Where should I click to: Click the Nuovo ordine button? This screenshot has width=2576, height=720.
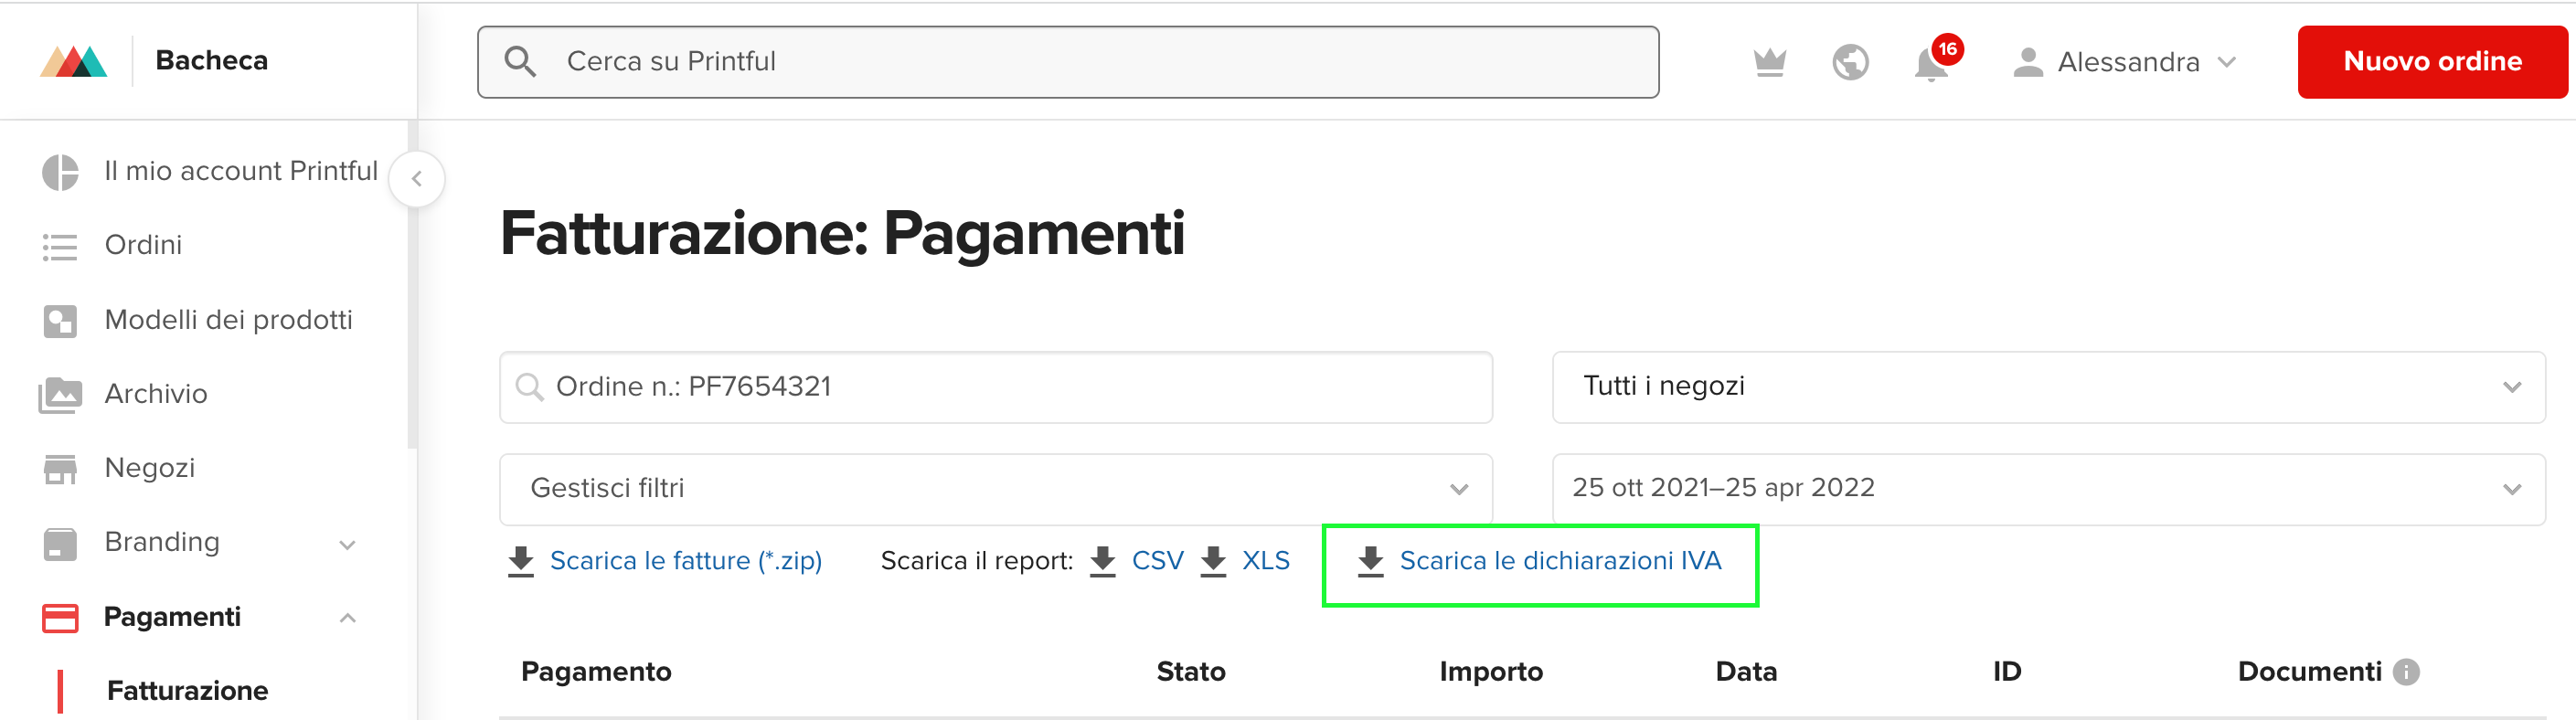click(x=2432, y=62)
